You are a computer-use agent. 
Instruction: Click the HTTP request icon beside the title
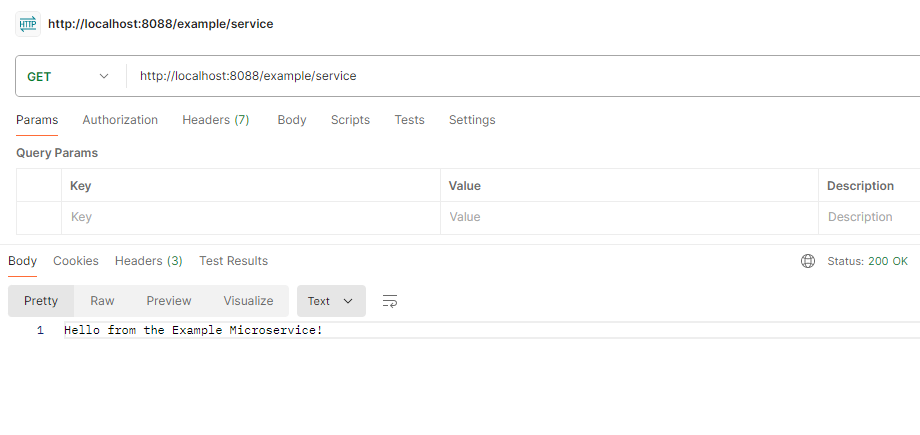point(28,24)
